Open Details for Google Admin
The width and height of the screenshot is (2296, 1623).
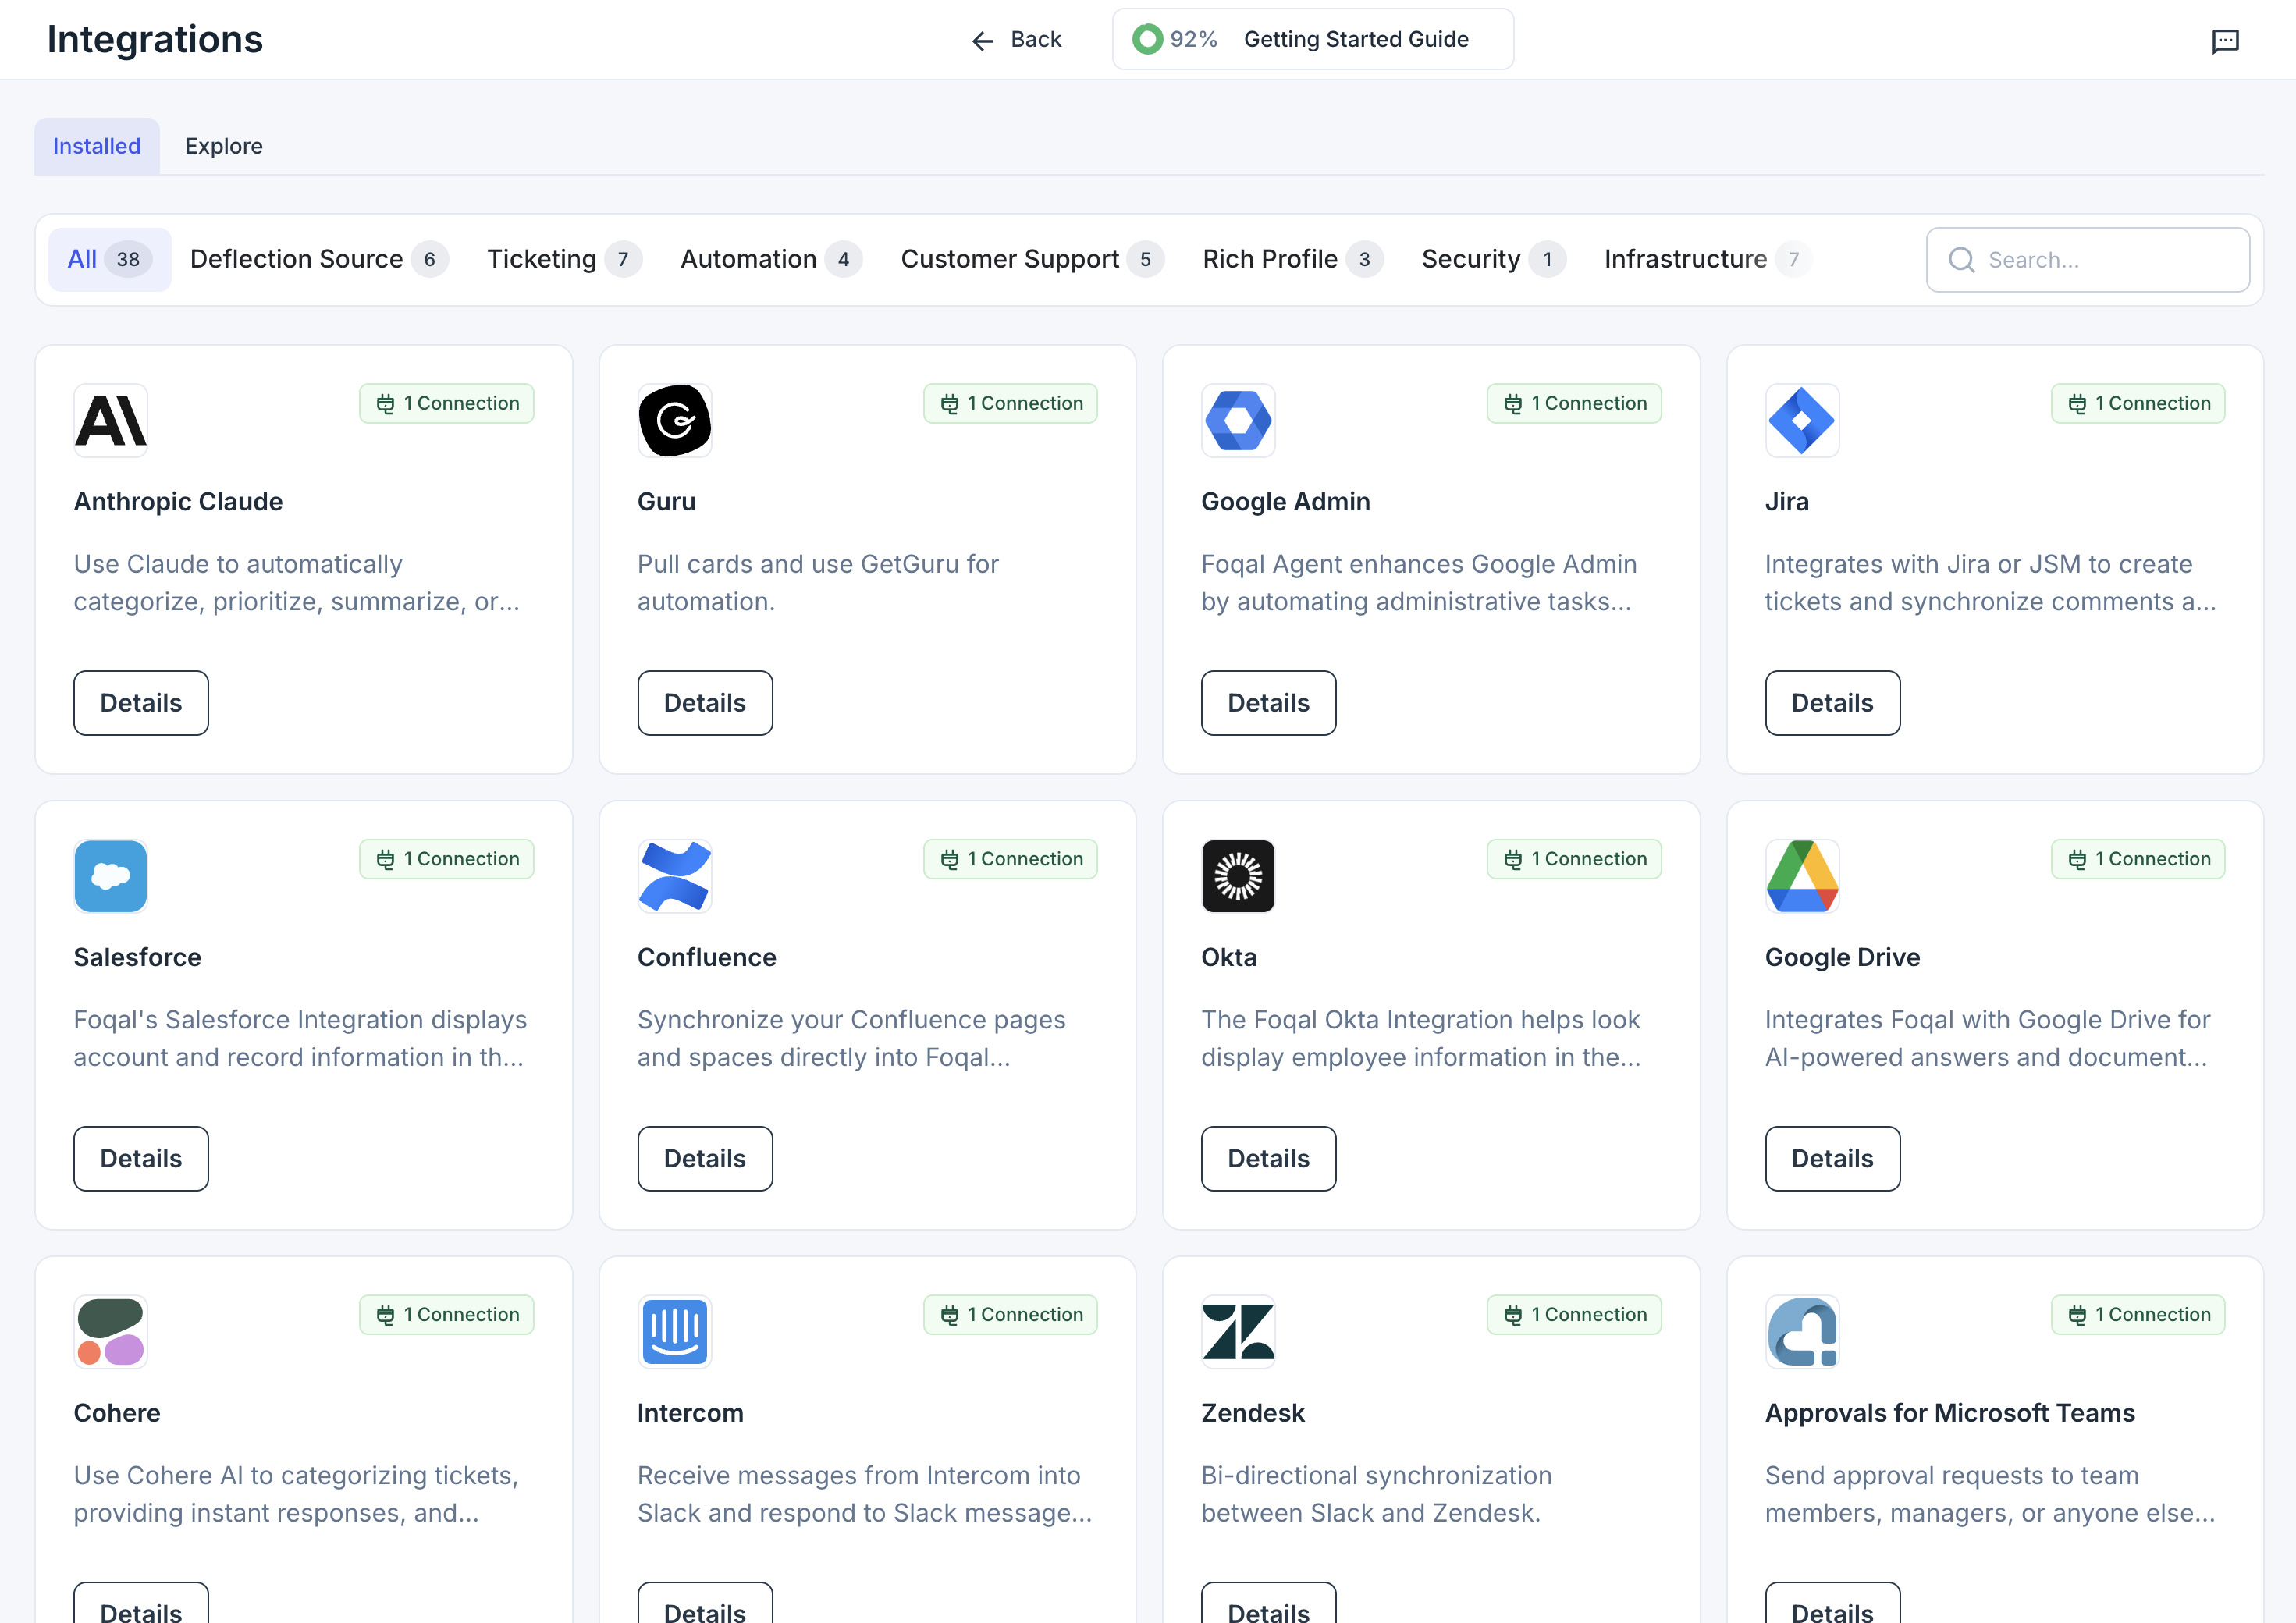coord(1268,703)
